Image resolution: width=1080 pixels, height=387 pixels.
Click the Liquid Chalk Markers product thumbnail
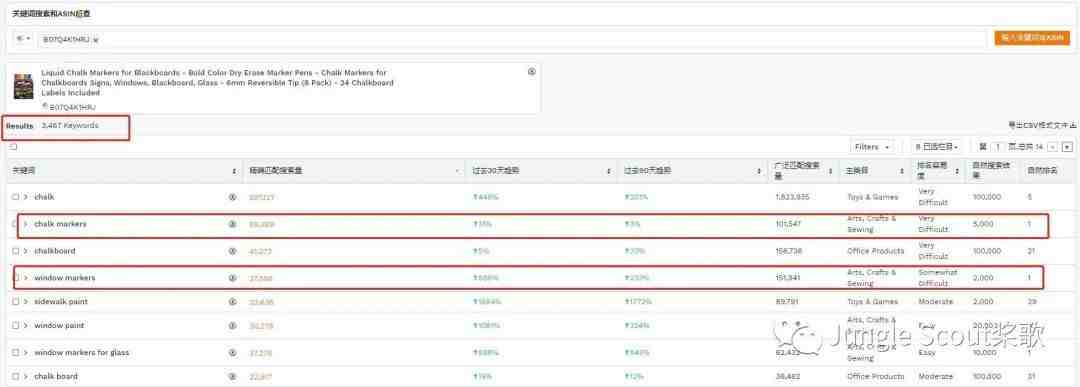[x=23, y=85]
